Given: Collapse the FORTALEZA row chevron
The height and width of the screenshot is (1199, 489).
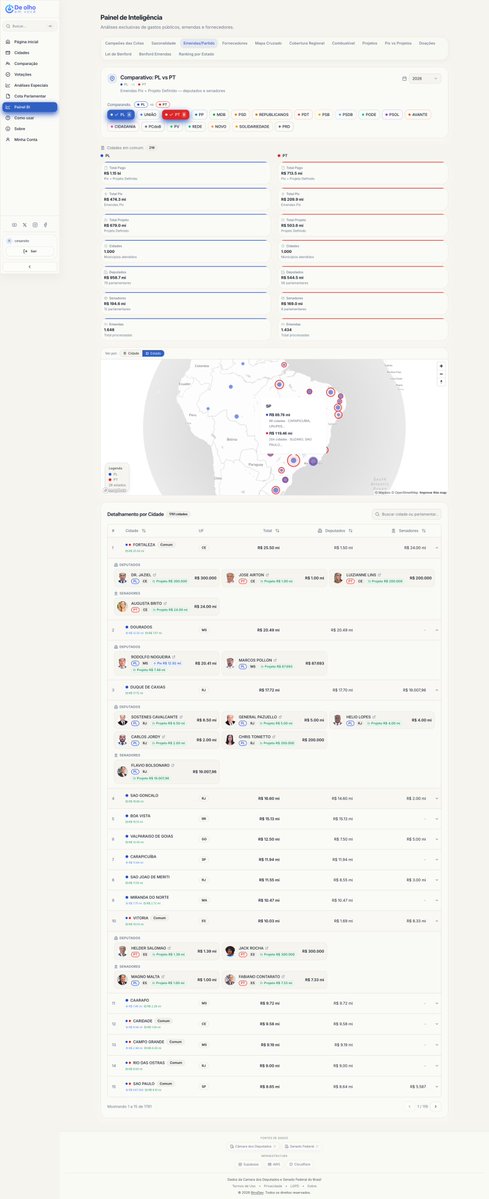Looking at the screenshot, I should click(436, 548).
